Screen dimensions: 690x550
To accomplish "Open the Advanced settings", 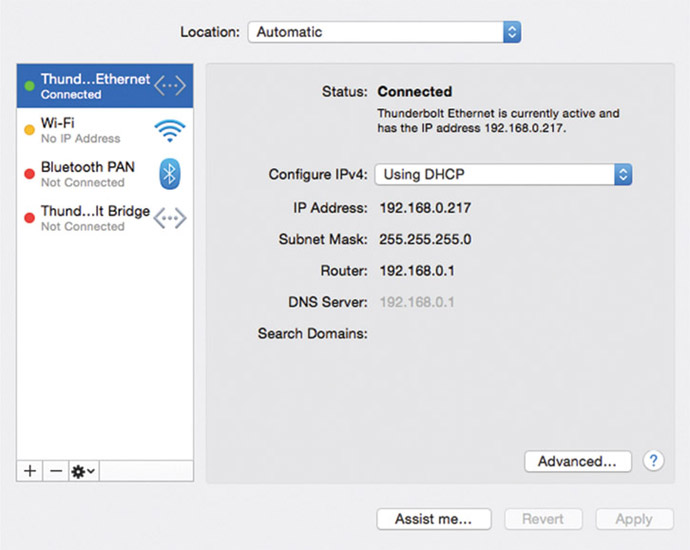I will pyautogui.click(x=578, y=461).
